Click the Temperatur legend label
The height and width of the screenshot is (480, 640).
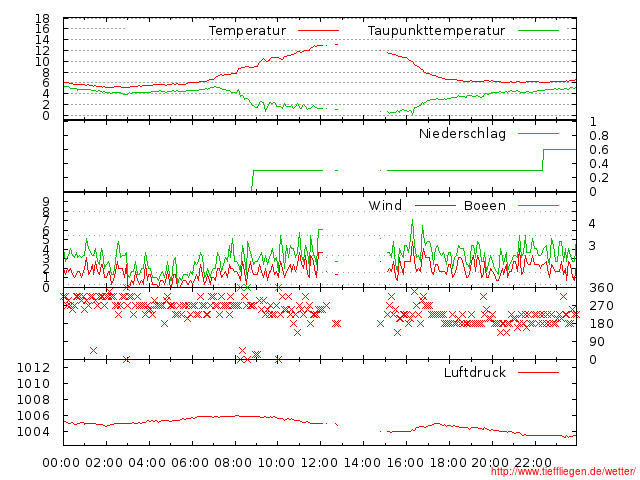[x=247, y=31]
